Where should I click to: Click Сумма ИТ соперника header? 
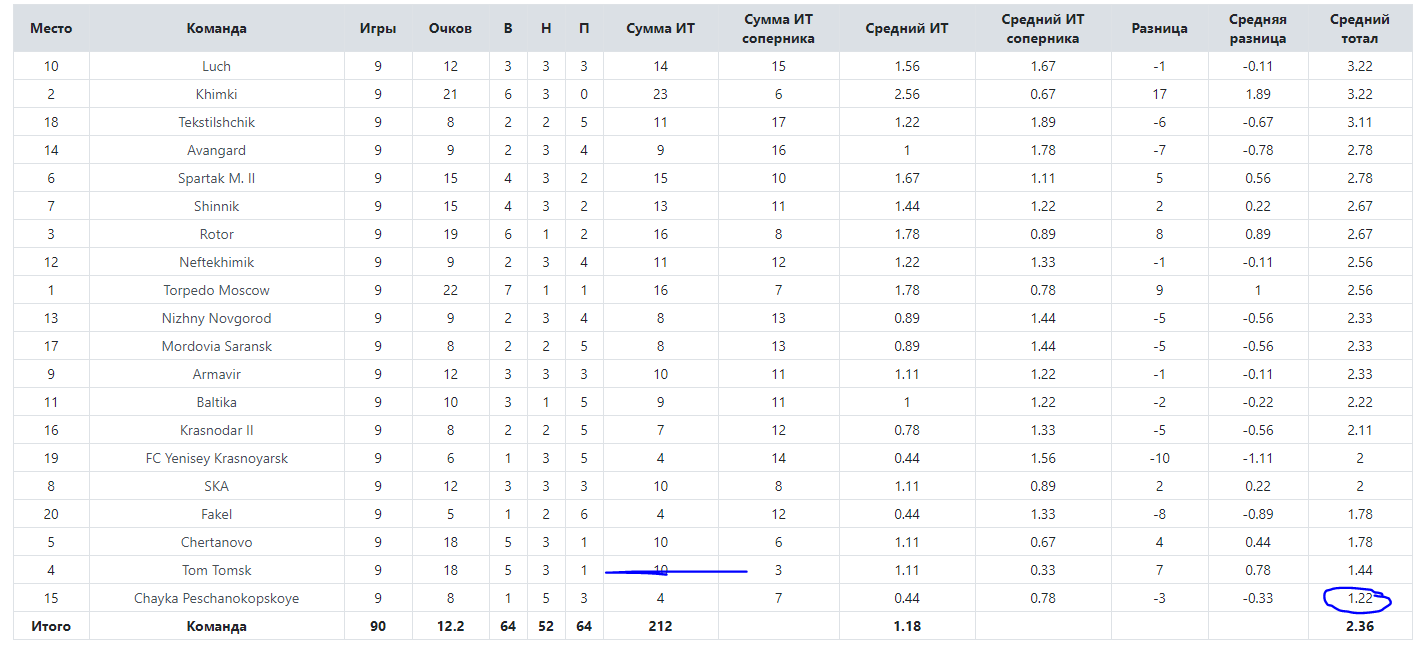coord(778,29)
